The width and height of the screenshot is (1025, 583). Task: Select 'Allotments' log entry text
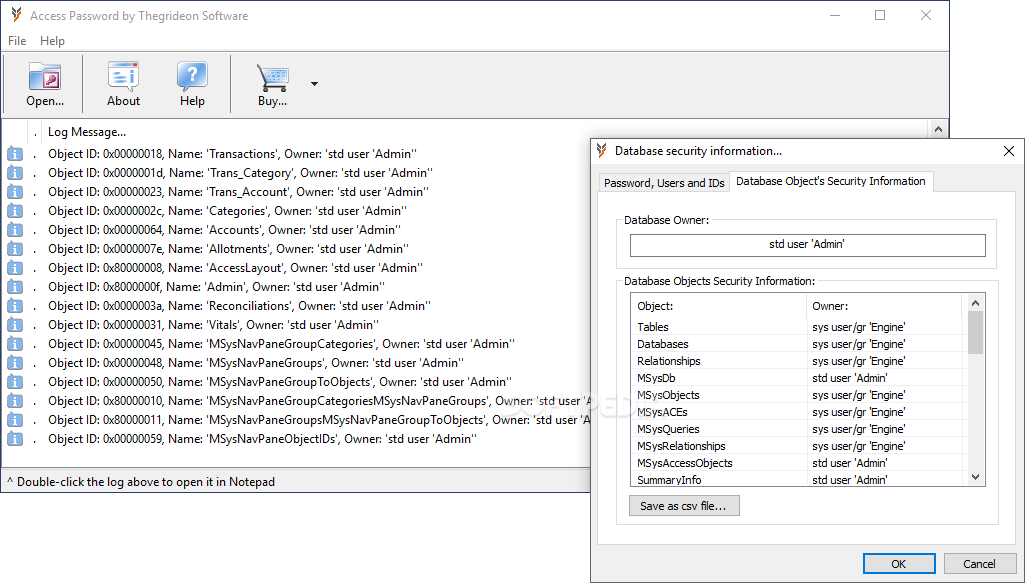pos(229,249)
